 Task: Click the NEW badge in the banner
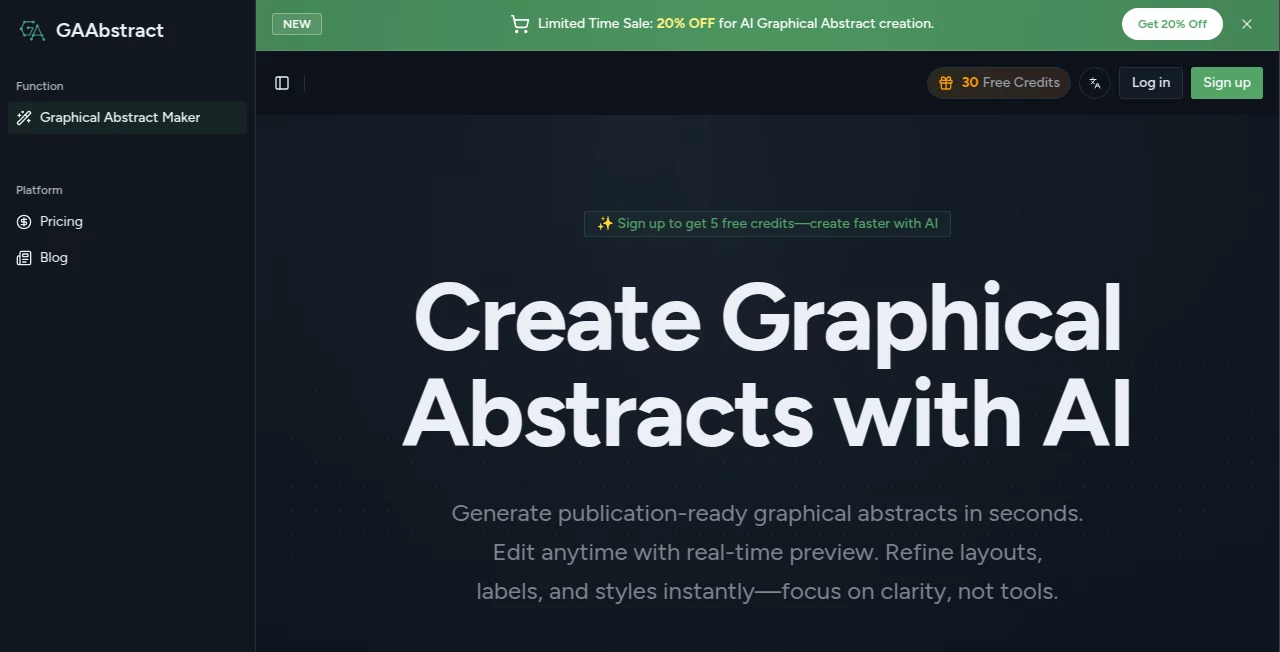click(296, 23)
